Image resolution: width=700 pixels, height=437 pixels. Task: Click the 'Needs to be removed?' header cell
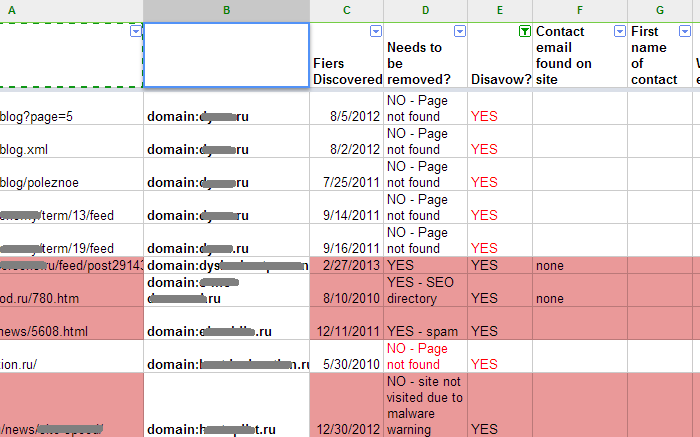coord(425,55)
